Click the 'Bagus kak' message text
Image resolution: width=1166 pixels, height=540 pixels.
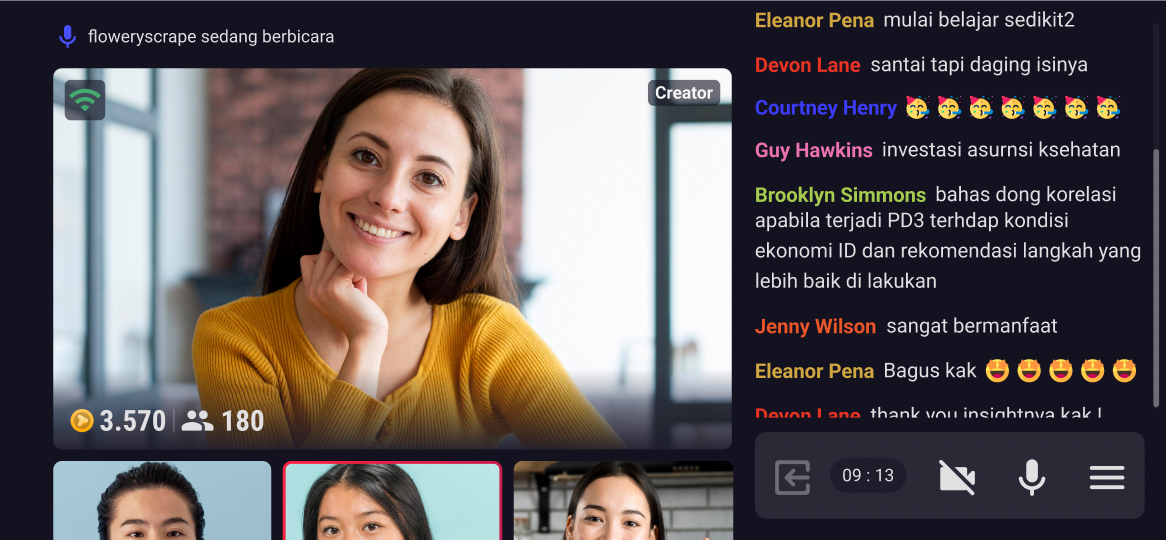930,370
